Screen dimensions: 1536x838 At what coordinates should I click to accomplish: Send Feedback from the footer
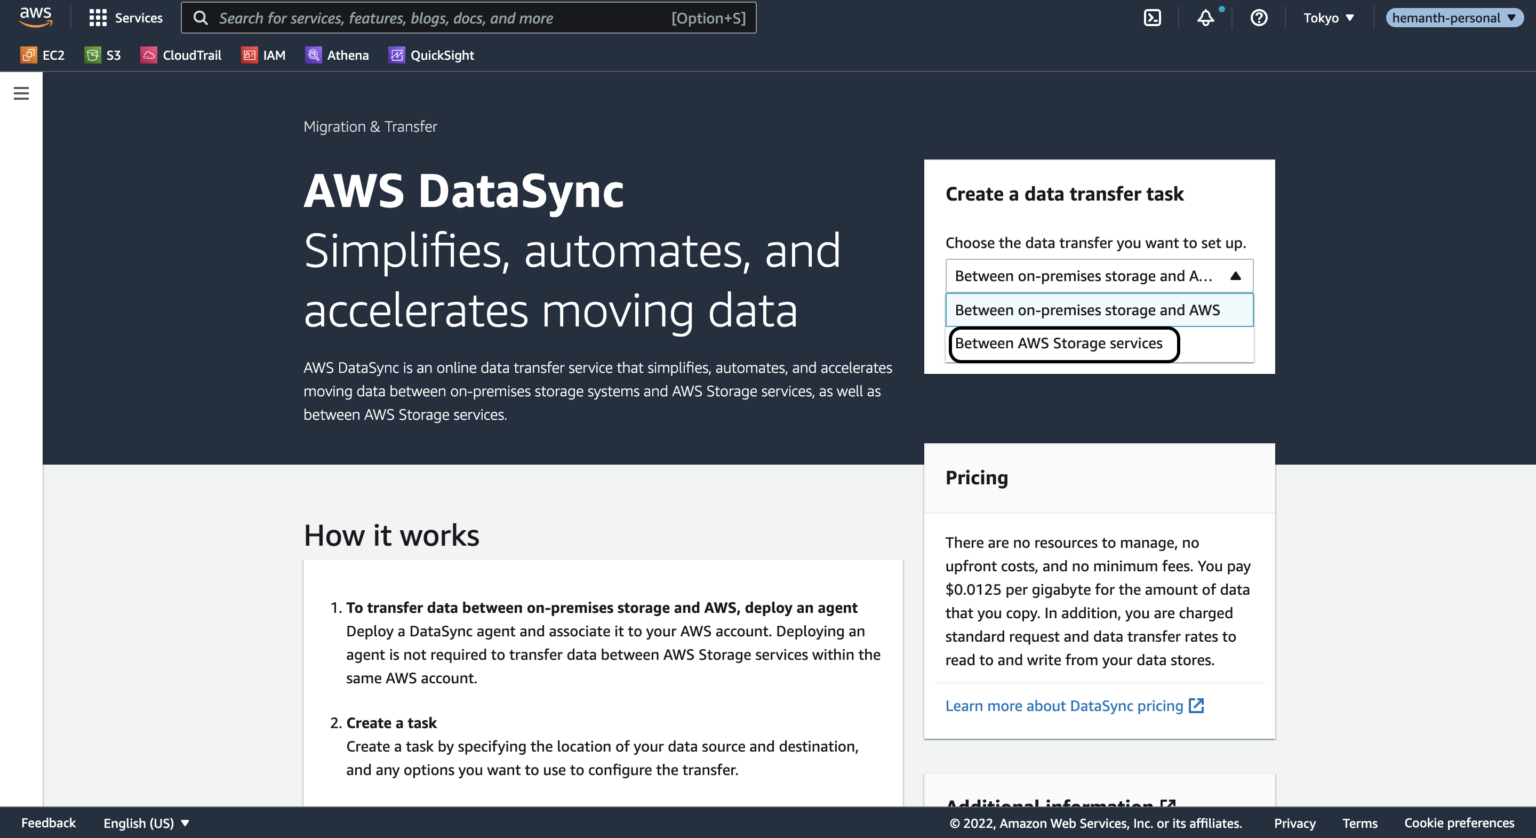(48, 822)
